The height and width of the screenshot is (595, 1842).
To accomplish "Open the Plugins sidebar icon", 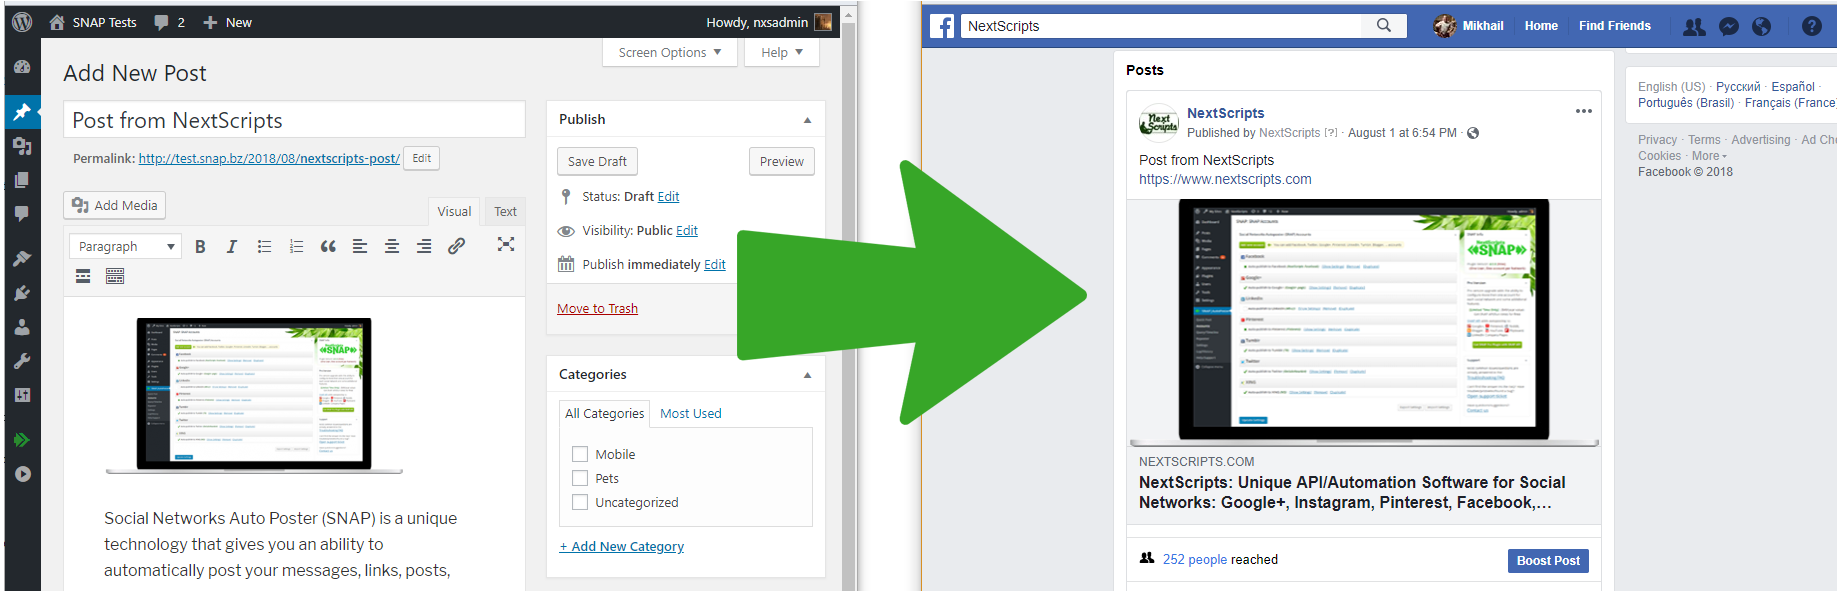I will point(22,293).
